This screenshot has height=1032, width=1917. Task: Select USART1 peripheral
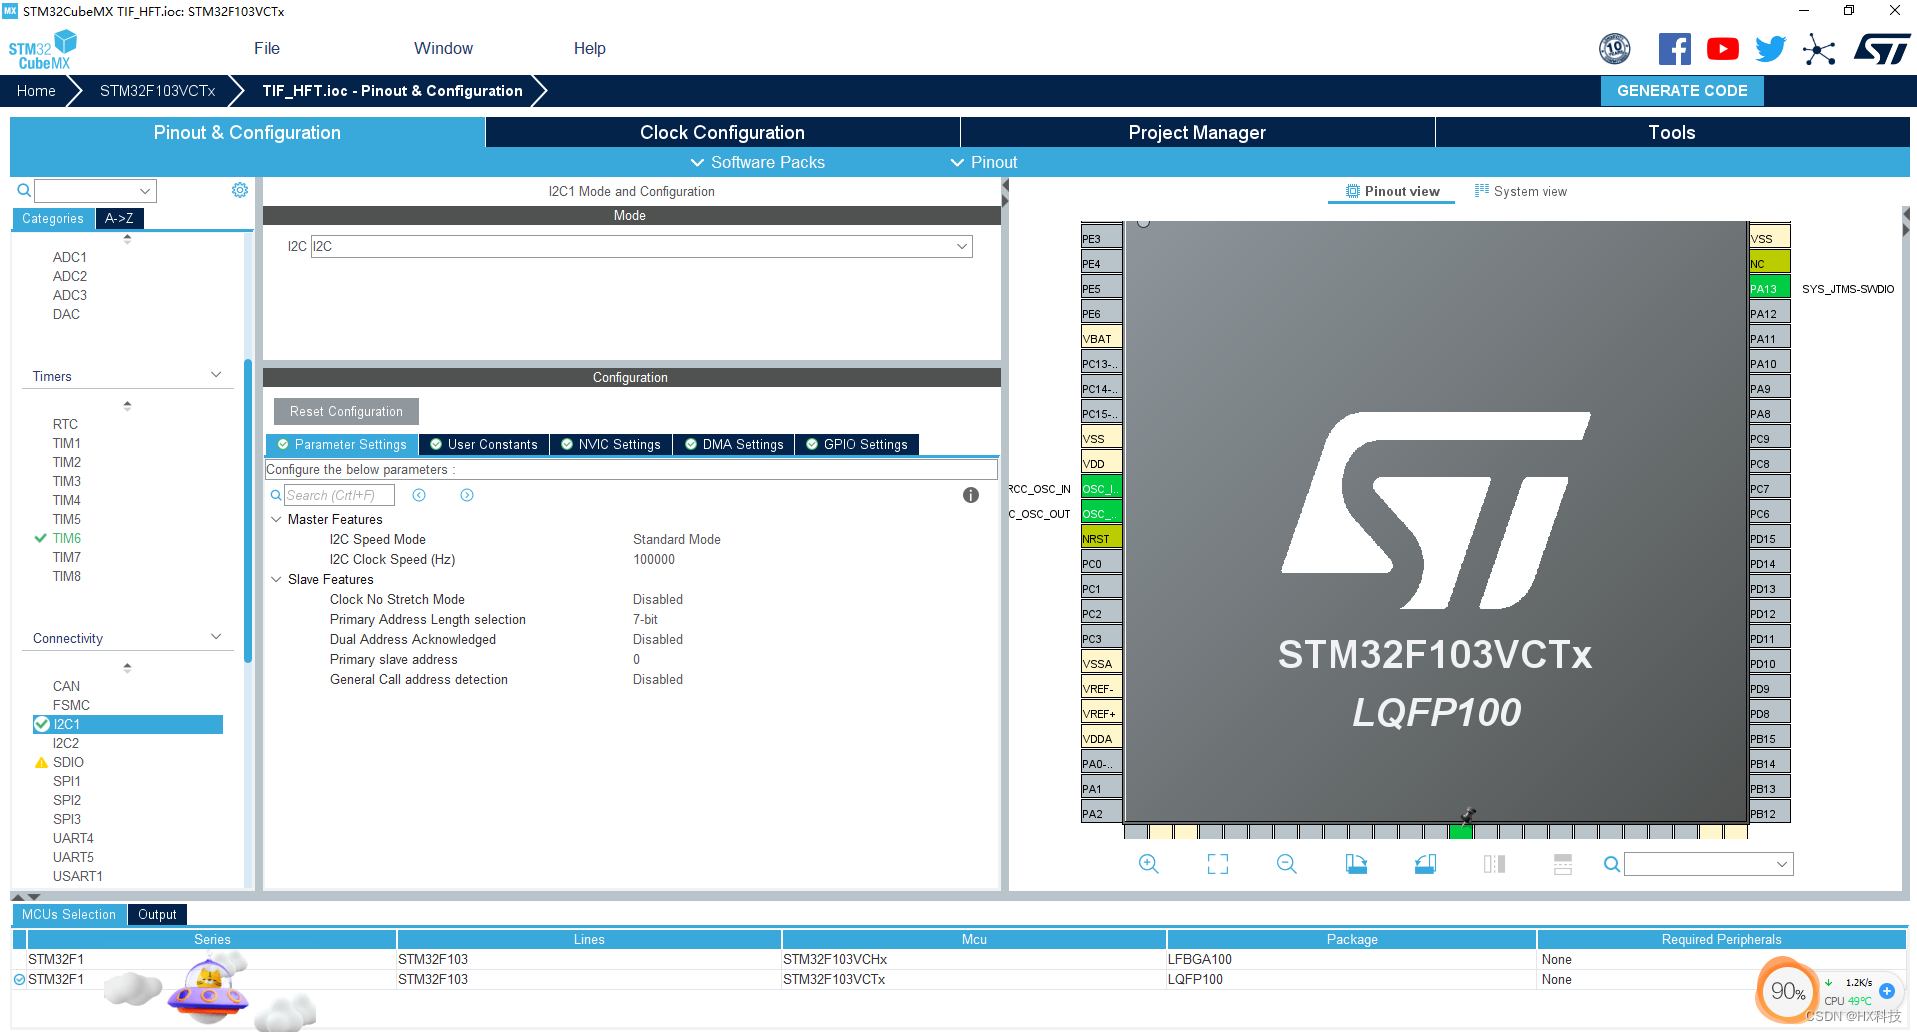(78, 876)
